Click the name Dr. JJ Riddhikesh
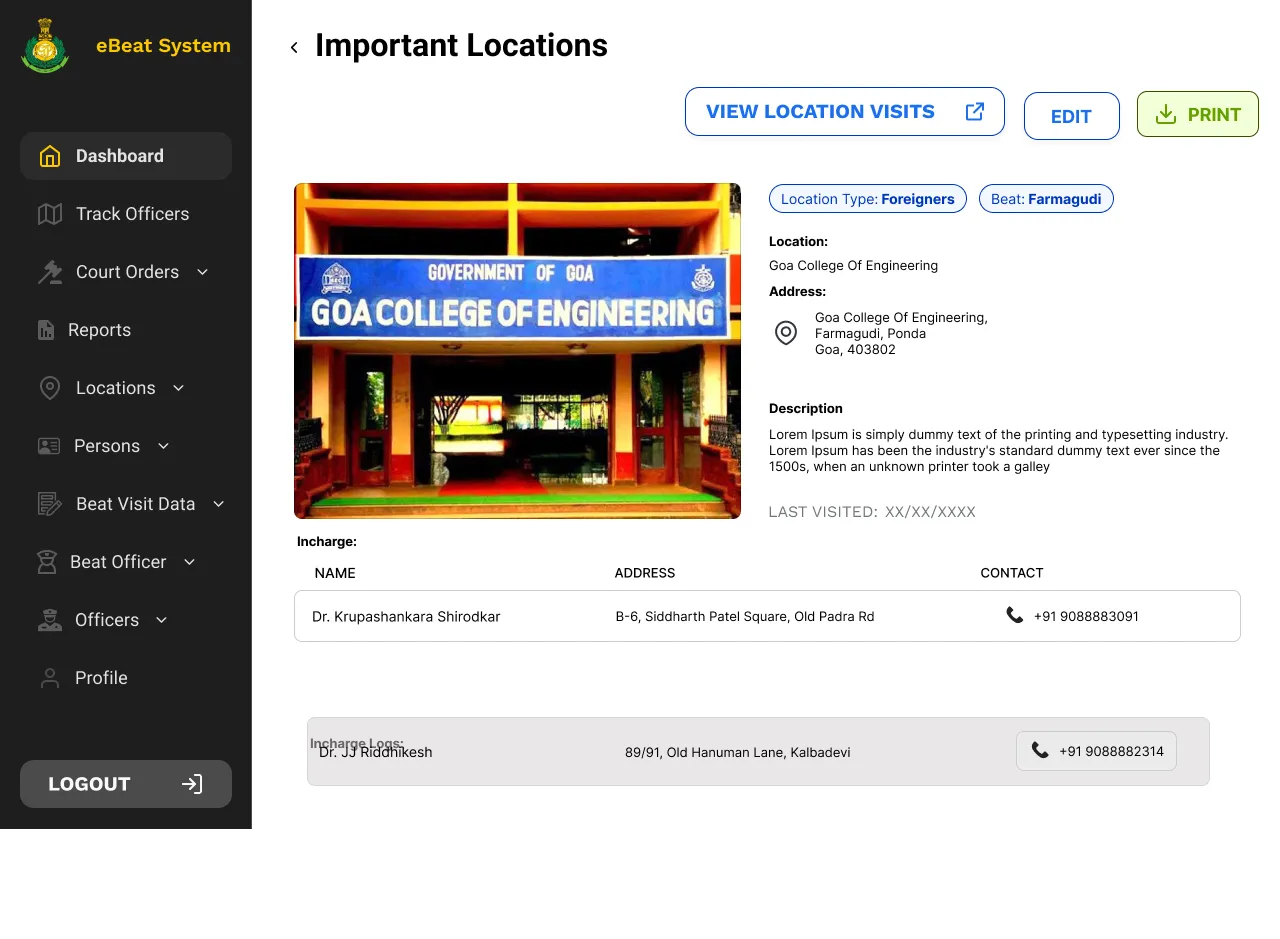Viewport: 1280px width, 939px height. point(376,752)
